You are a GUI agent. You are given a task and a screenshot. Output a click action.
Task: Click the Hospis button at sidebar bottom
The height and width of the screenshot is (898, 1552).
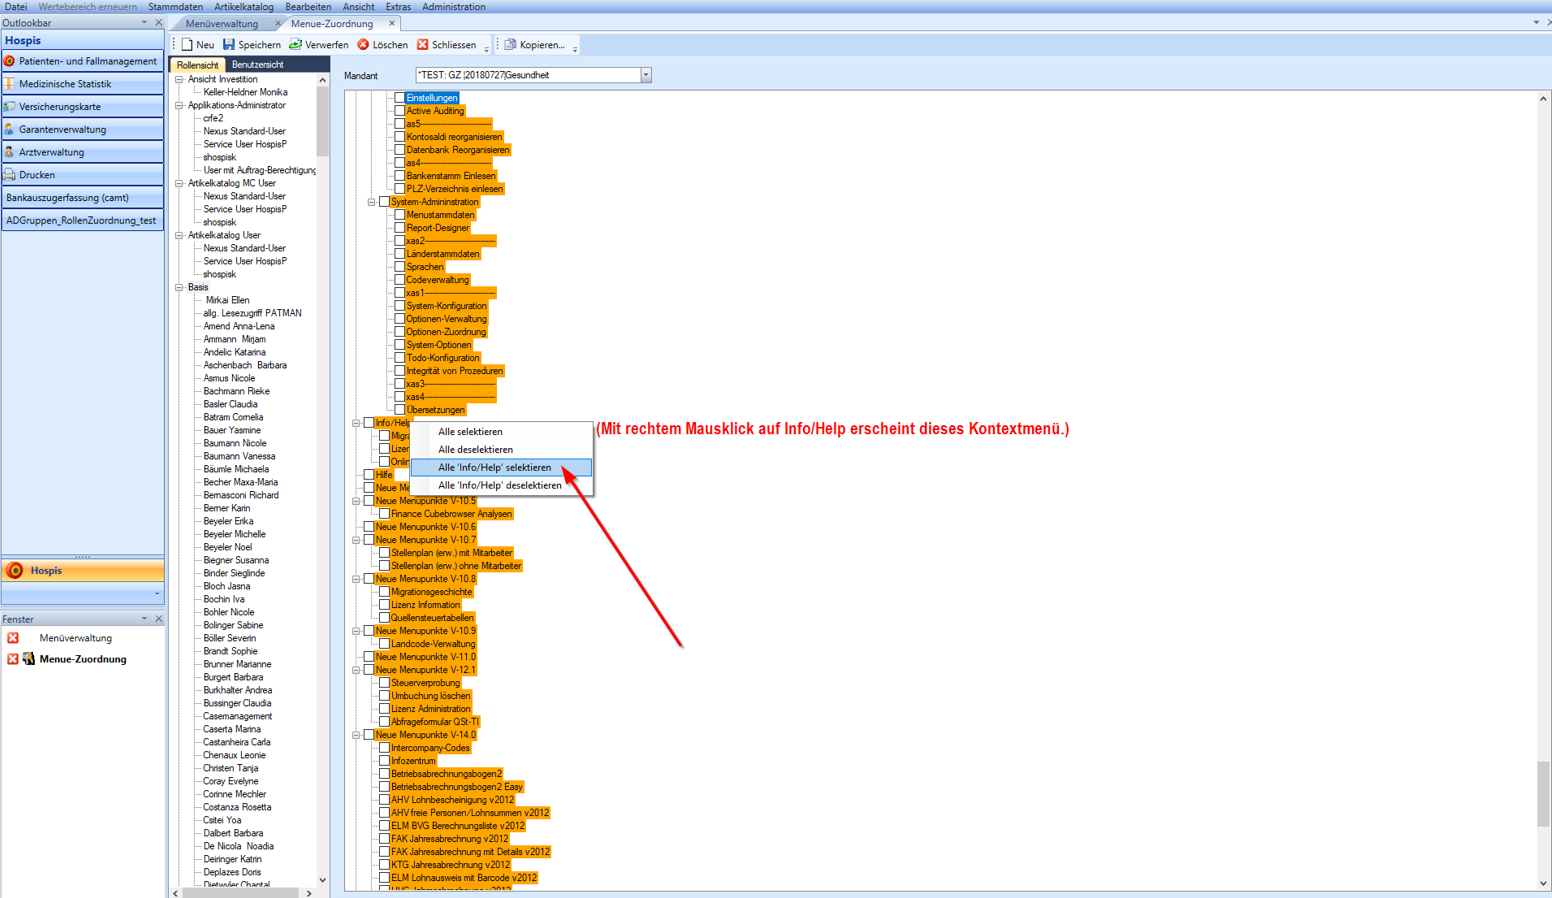[x=82, y=571]
